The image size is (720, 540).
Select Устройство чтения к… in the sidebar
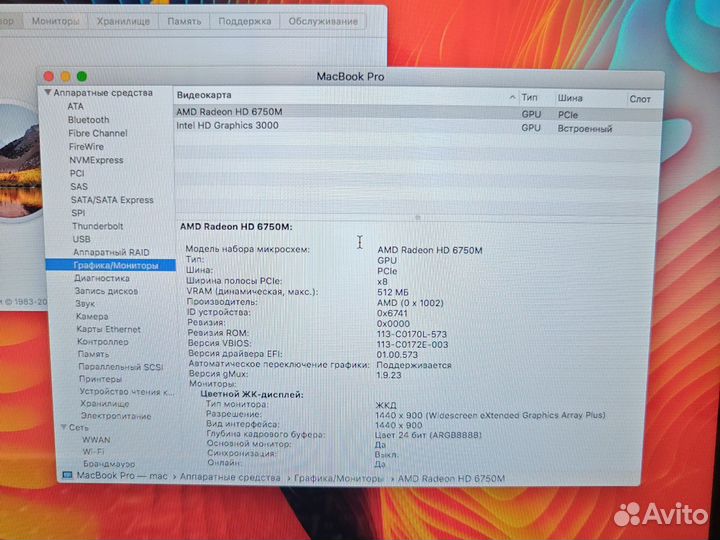(x=127, y=392)
